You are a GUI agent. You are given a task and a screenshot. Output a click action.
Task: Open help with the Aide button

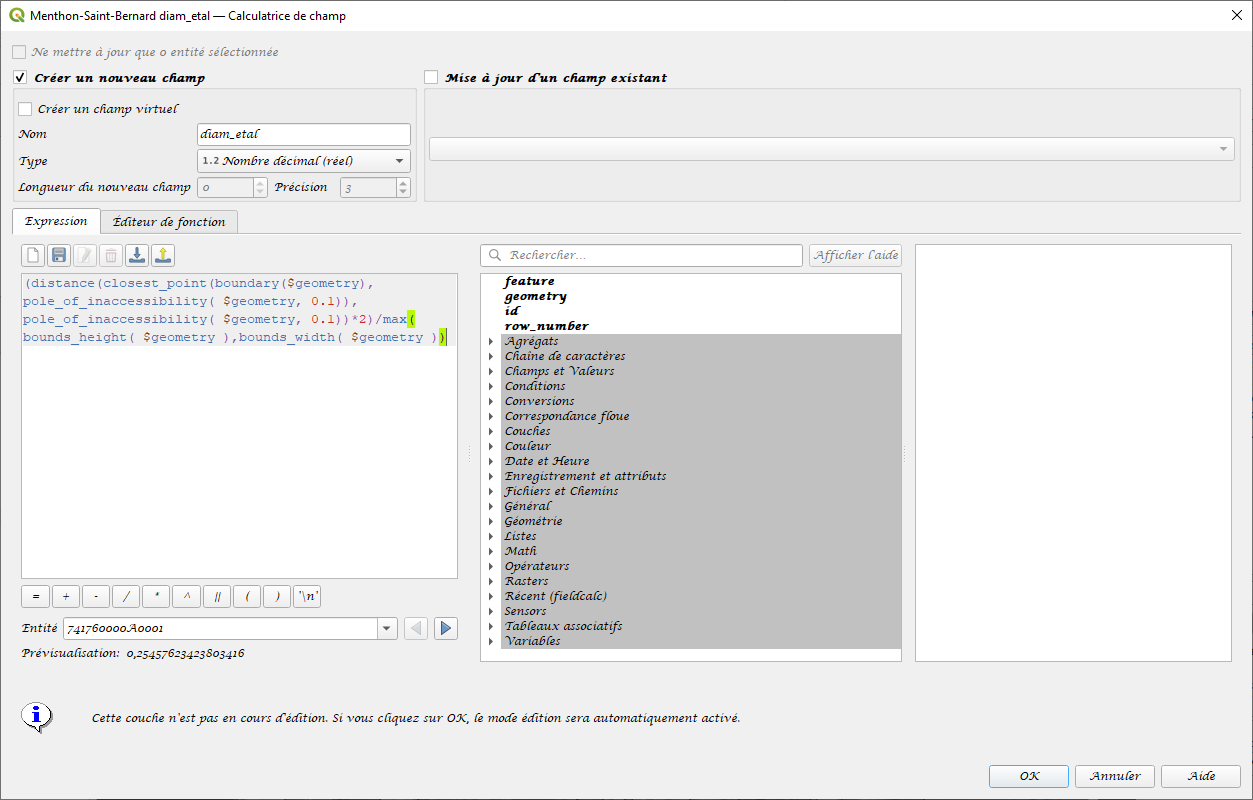pos(1201,776)
